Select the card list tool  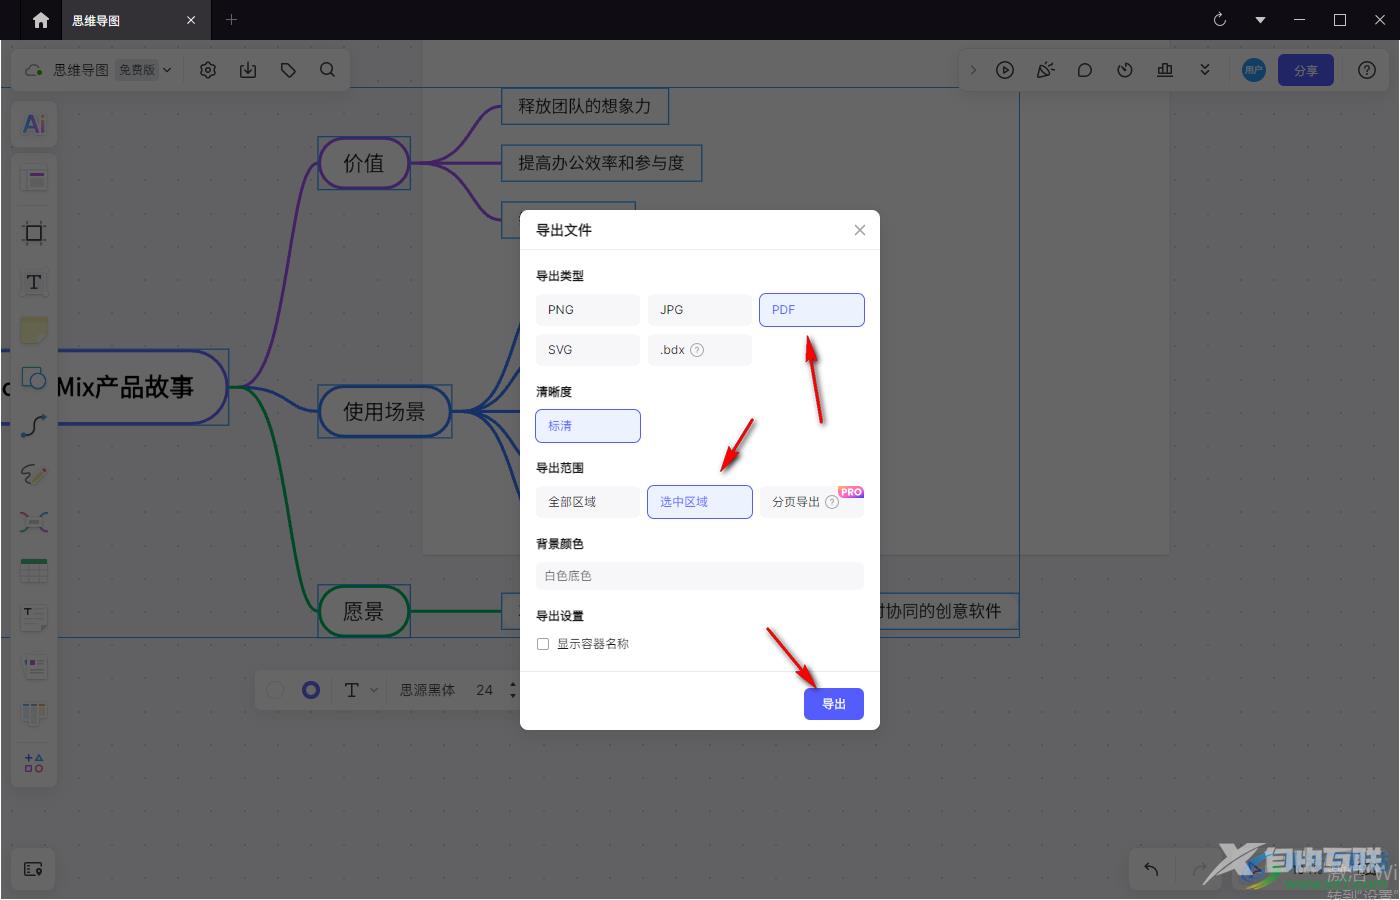tap(34, 667)
